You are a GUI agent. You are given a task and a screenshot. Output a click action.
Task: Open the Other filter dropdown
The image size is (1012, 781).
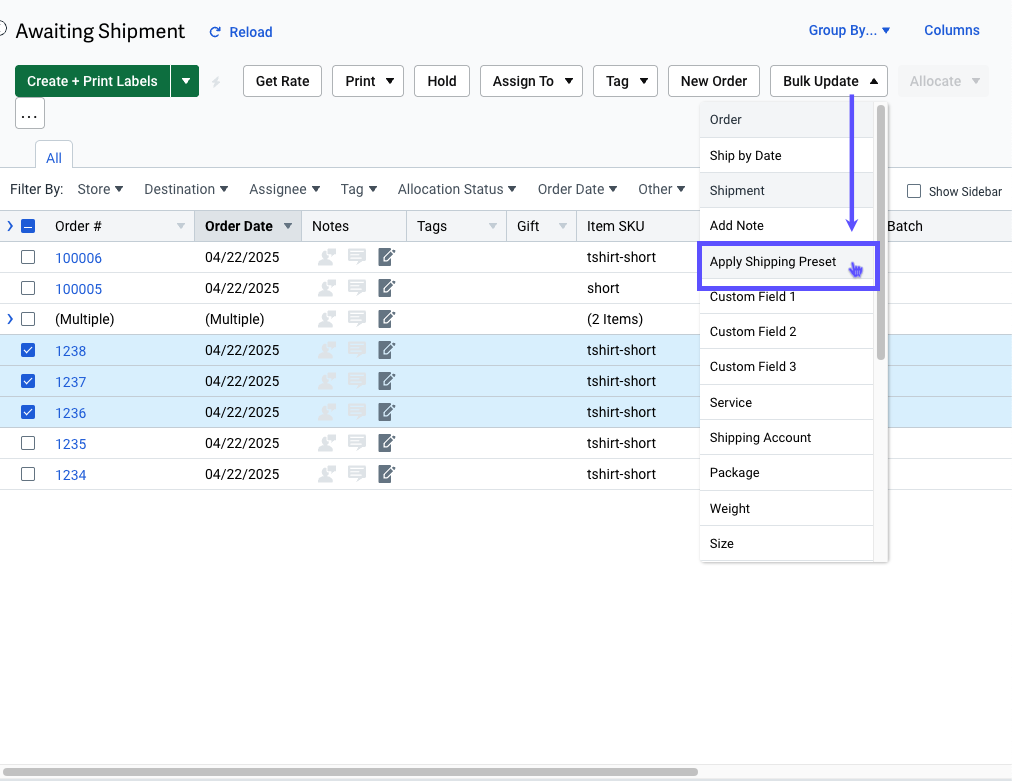[662, 189]
